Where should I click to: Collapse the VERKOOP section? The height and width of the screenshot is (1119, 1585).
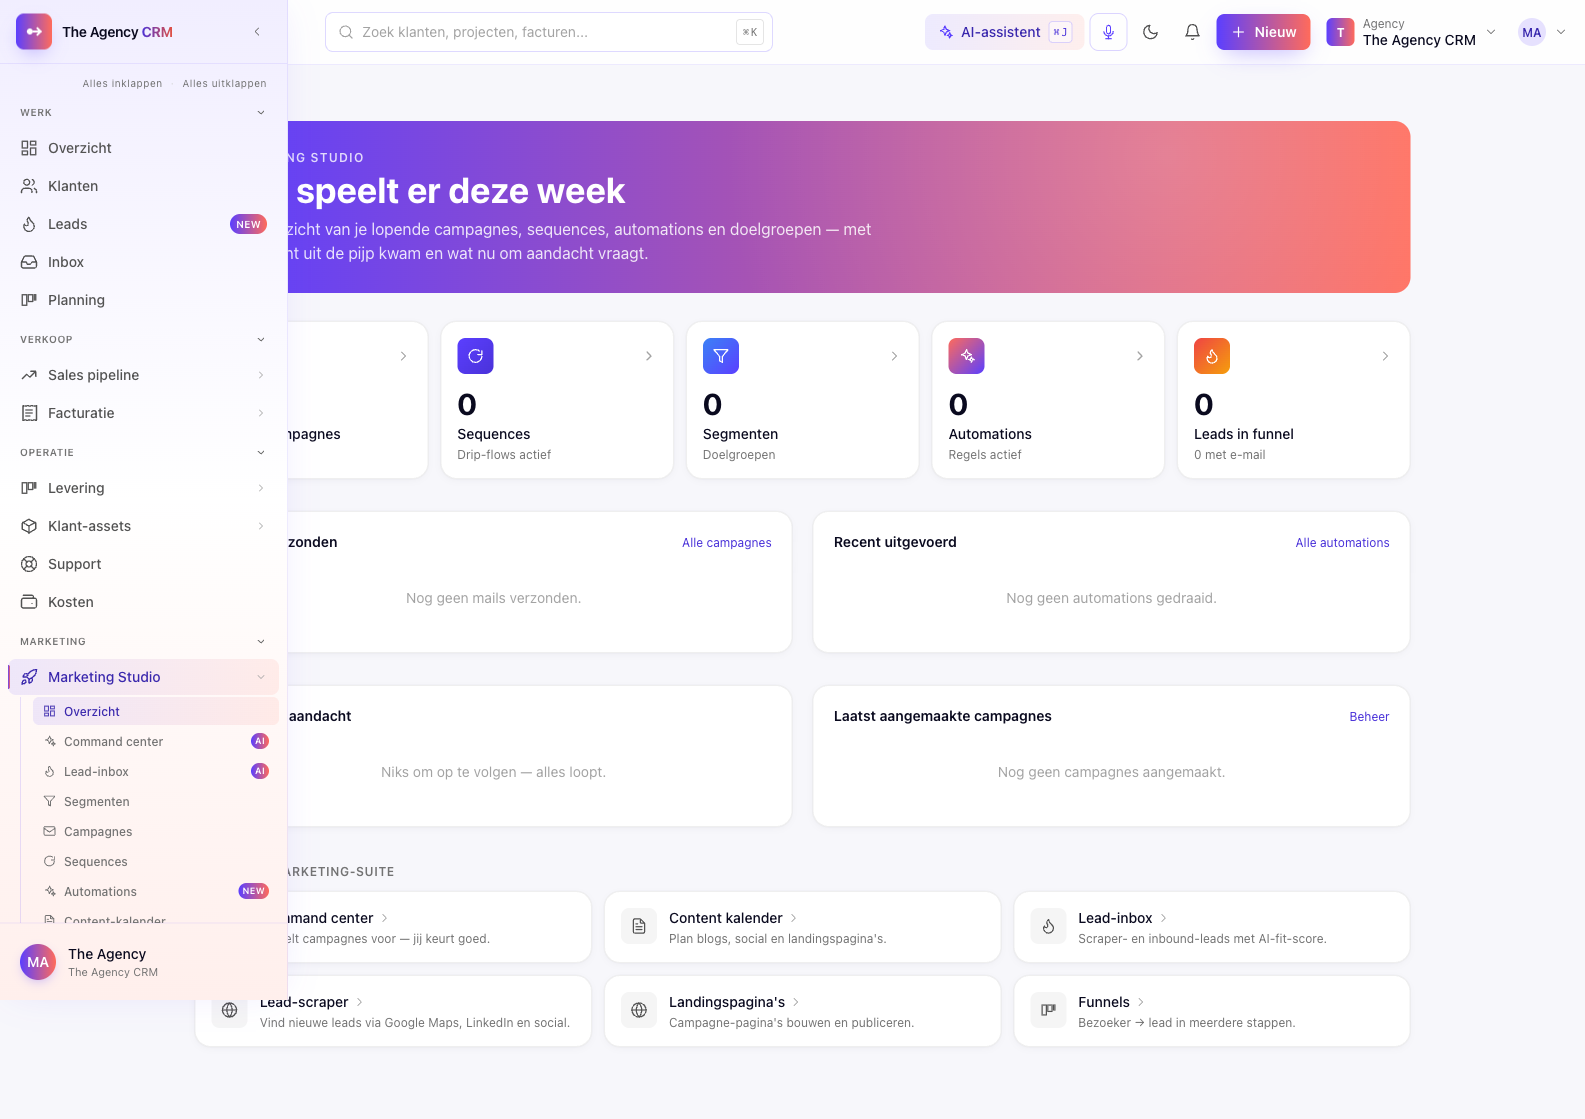click(261, 340)
